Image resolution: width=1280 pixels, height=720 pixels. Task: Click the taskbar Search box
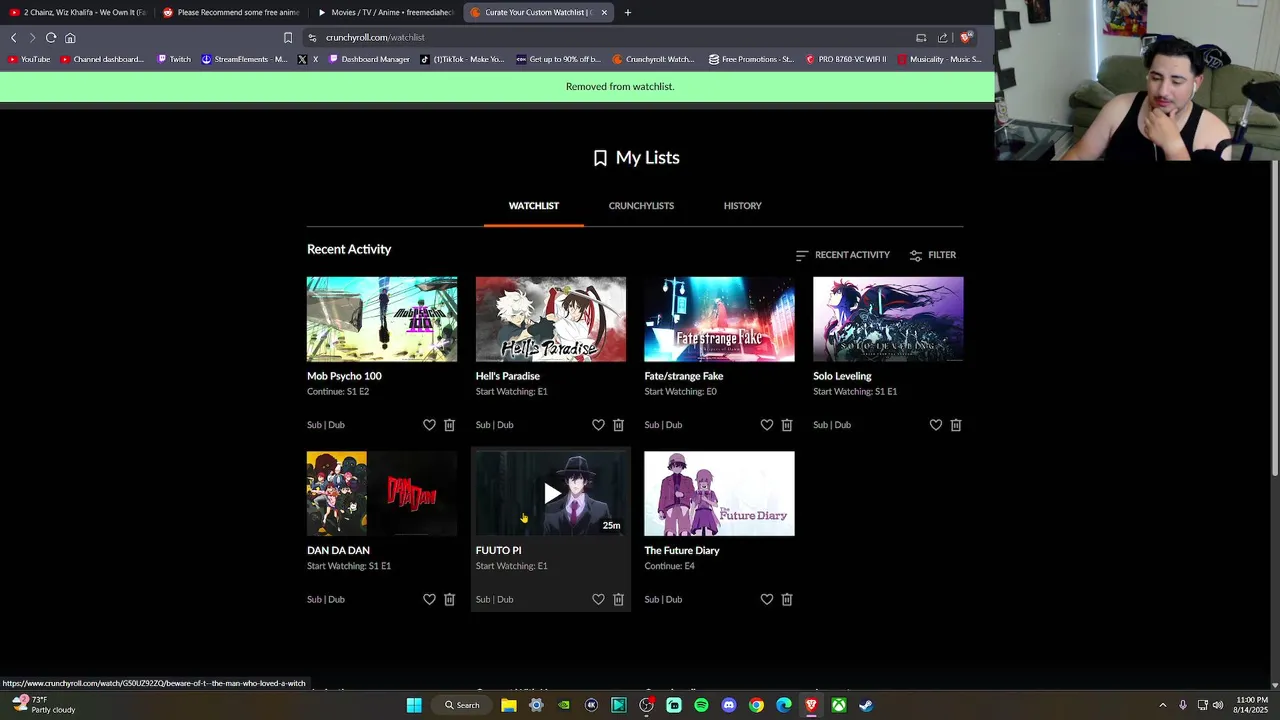click(463, 705)
